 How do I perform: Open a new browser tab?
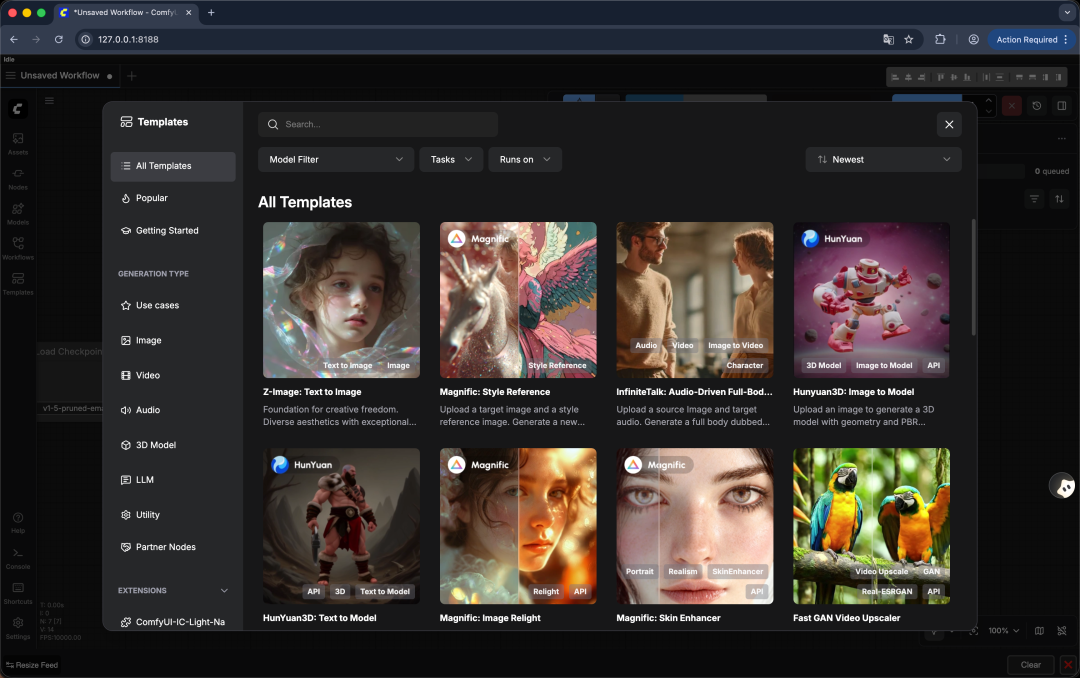[211, 12]
